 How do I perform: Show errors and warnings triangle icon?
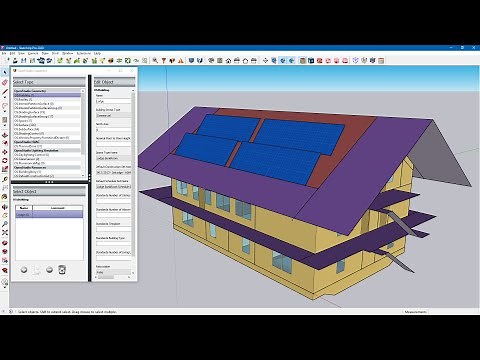(x=181, y=60)
